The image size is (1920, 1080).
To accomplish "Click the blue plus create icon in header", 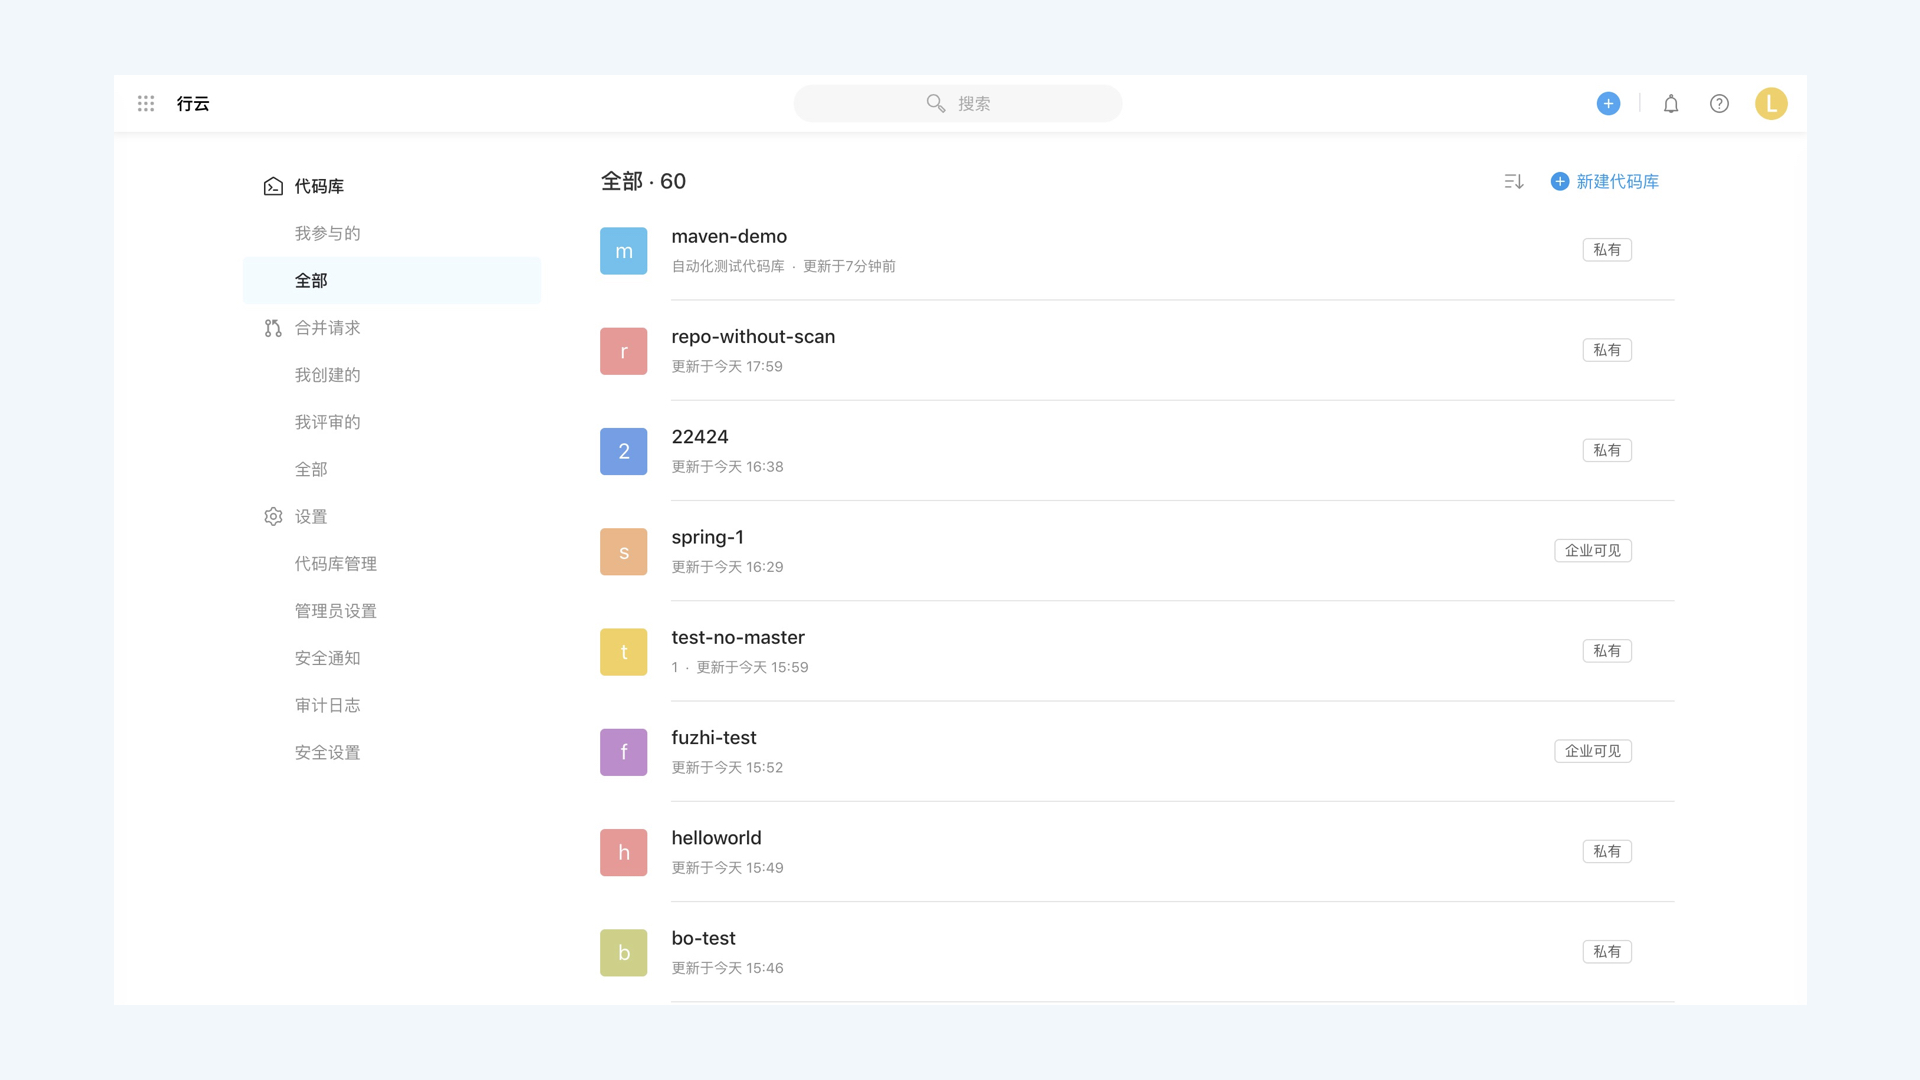I will click(1608, 103).
